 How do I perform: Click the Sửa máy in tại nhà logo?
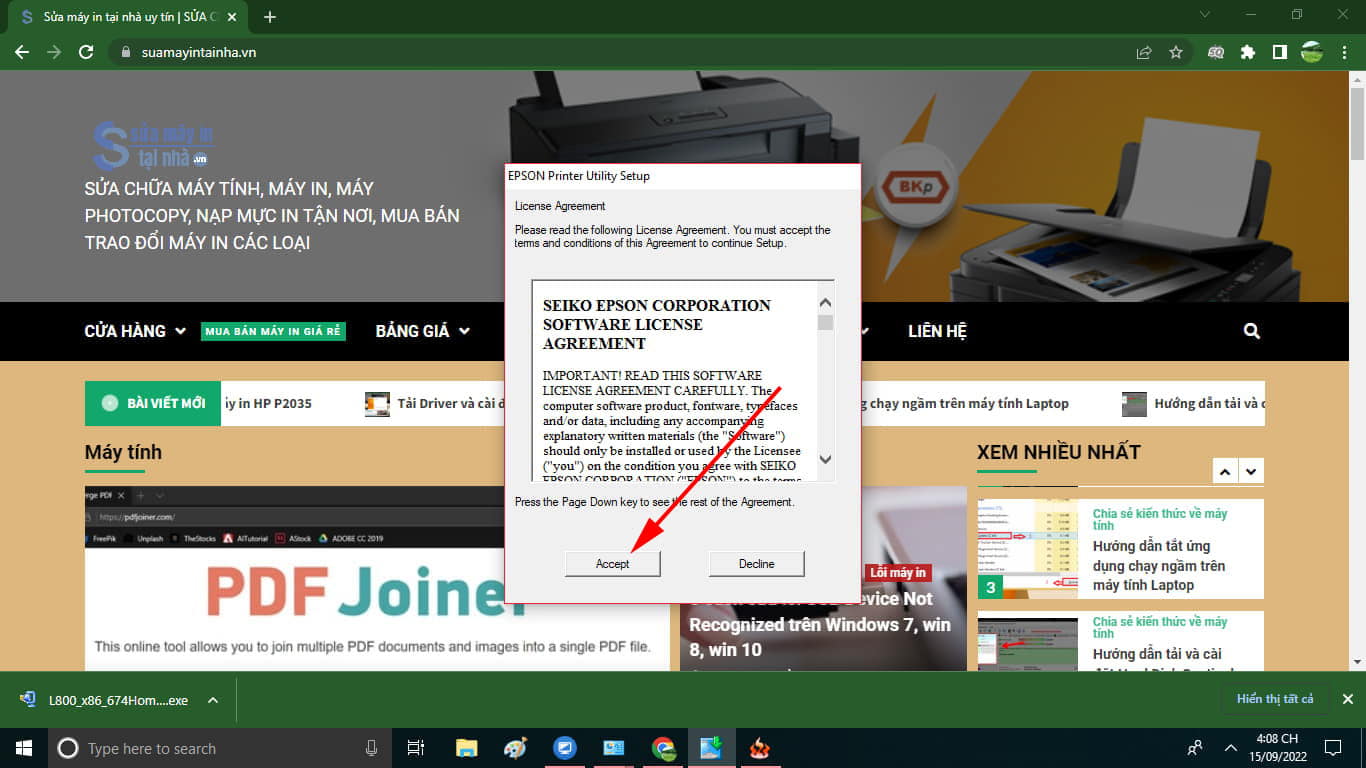[x=152, y=146]
